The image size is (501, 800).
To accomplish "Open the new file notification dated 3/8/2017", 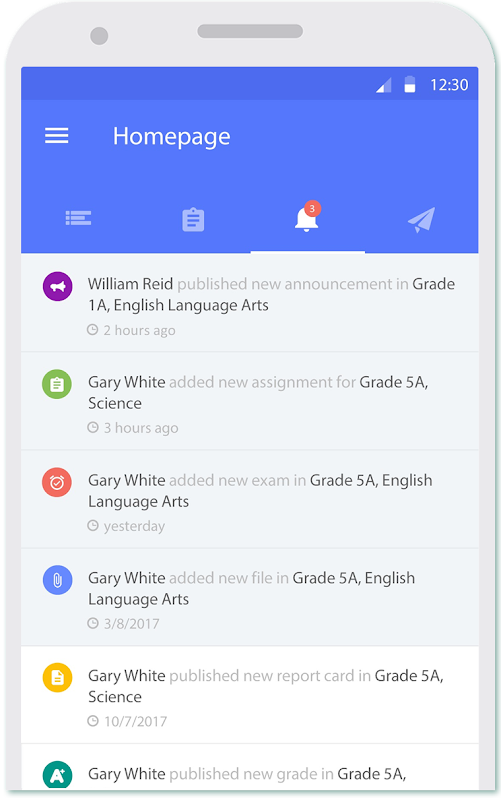I will click(x=249, y=597).
